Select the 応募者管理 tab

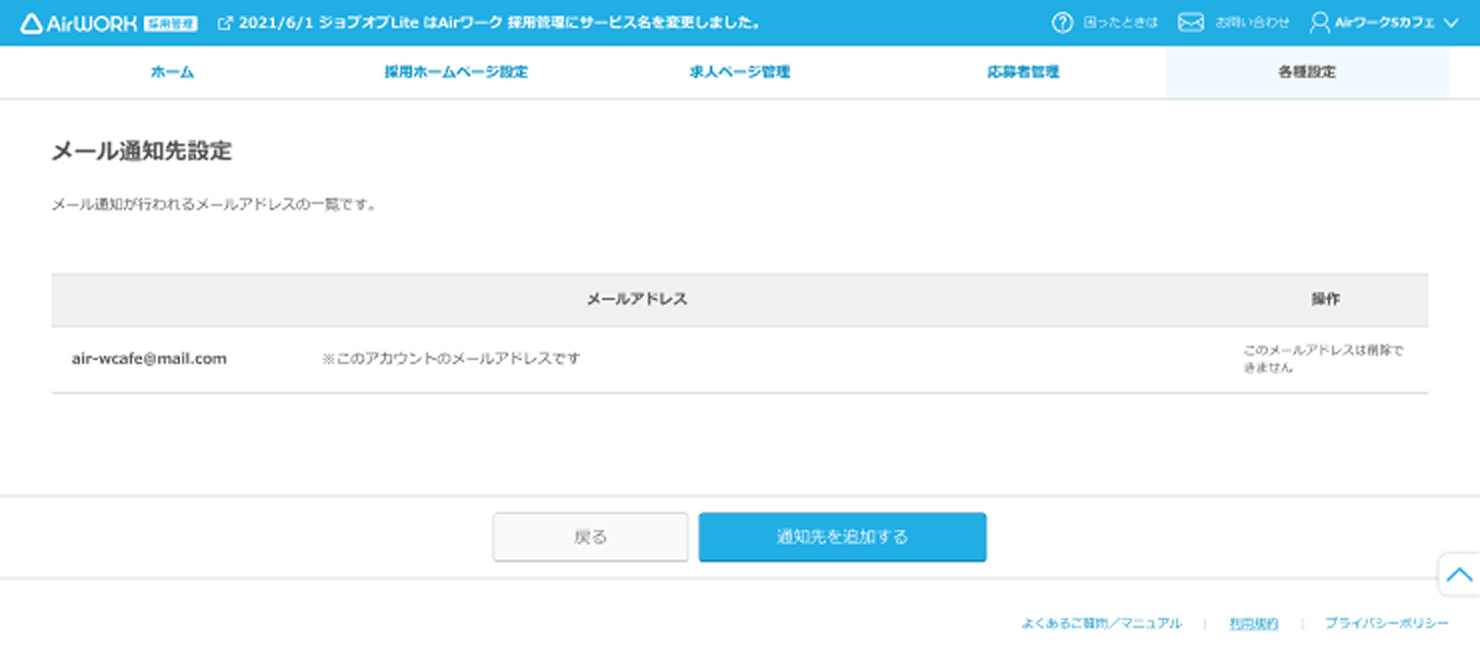click(x=1023, y=72)
